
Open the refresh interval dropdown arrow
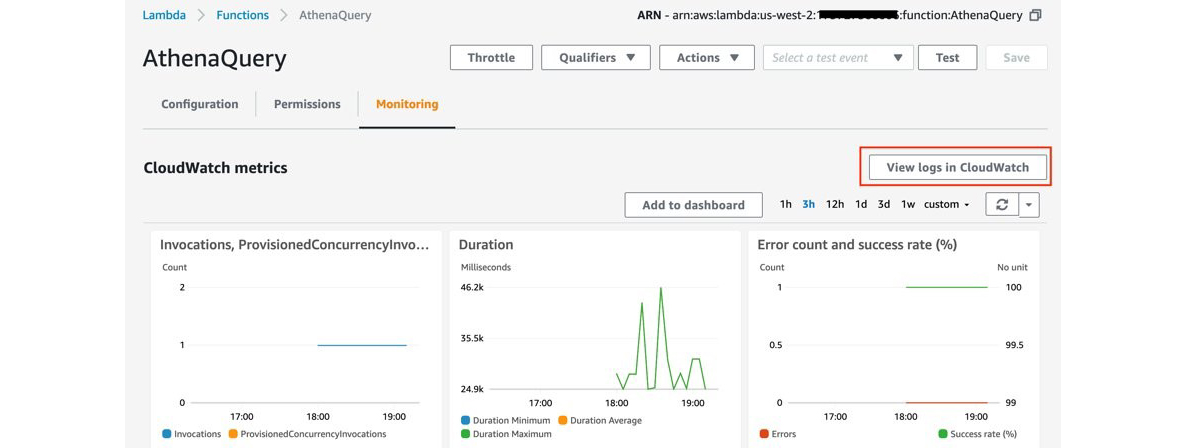1029,204
